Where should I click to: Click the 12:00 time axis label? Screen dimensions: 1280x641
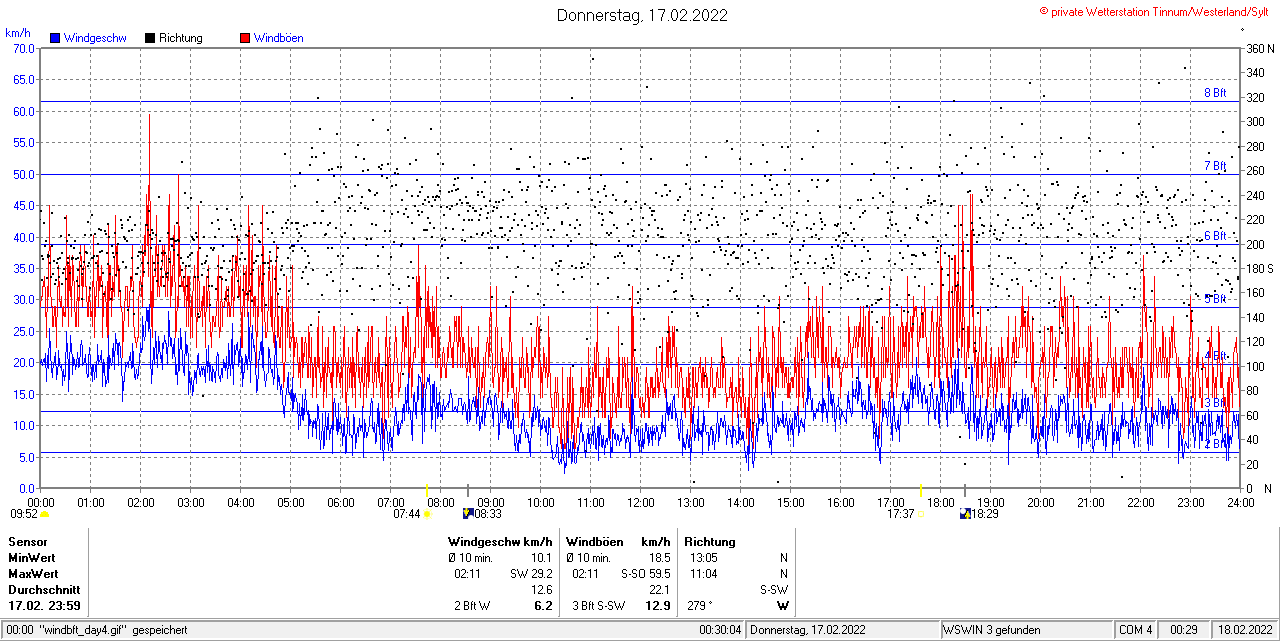641,502
